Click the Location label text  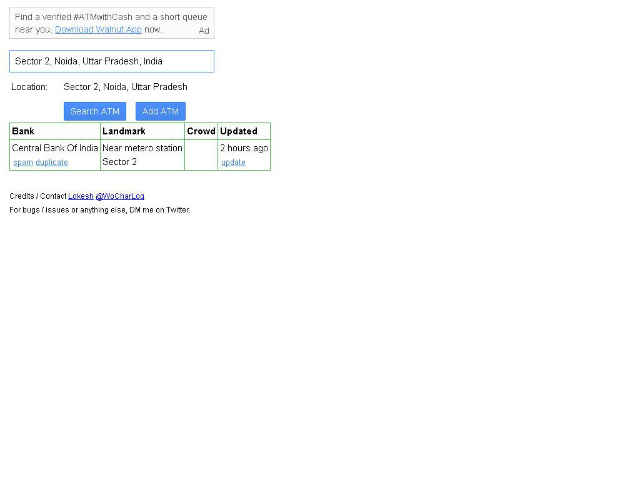(29, 87)
